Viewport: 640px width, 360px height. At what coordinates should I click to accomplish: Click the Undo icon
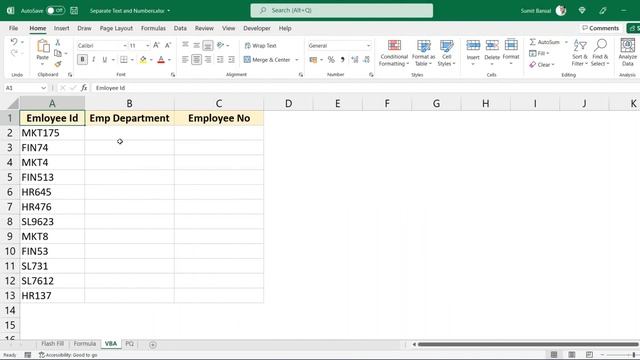click(x=13, y=42)
